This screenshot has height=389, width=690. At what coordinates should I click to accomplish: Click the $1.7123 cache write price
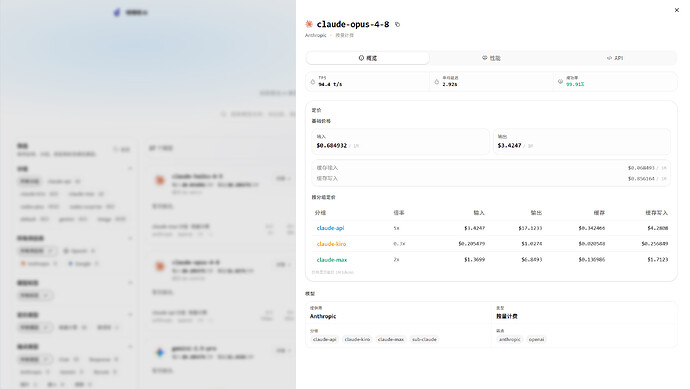pyautogui.click(x=657, y=260)
